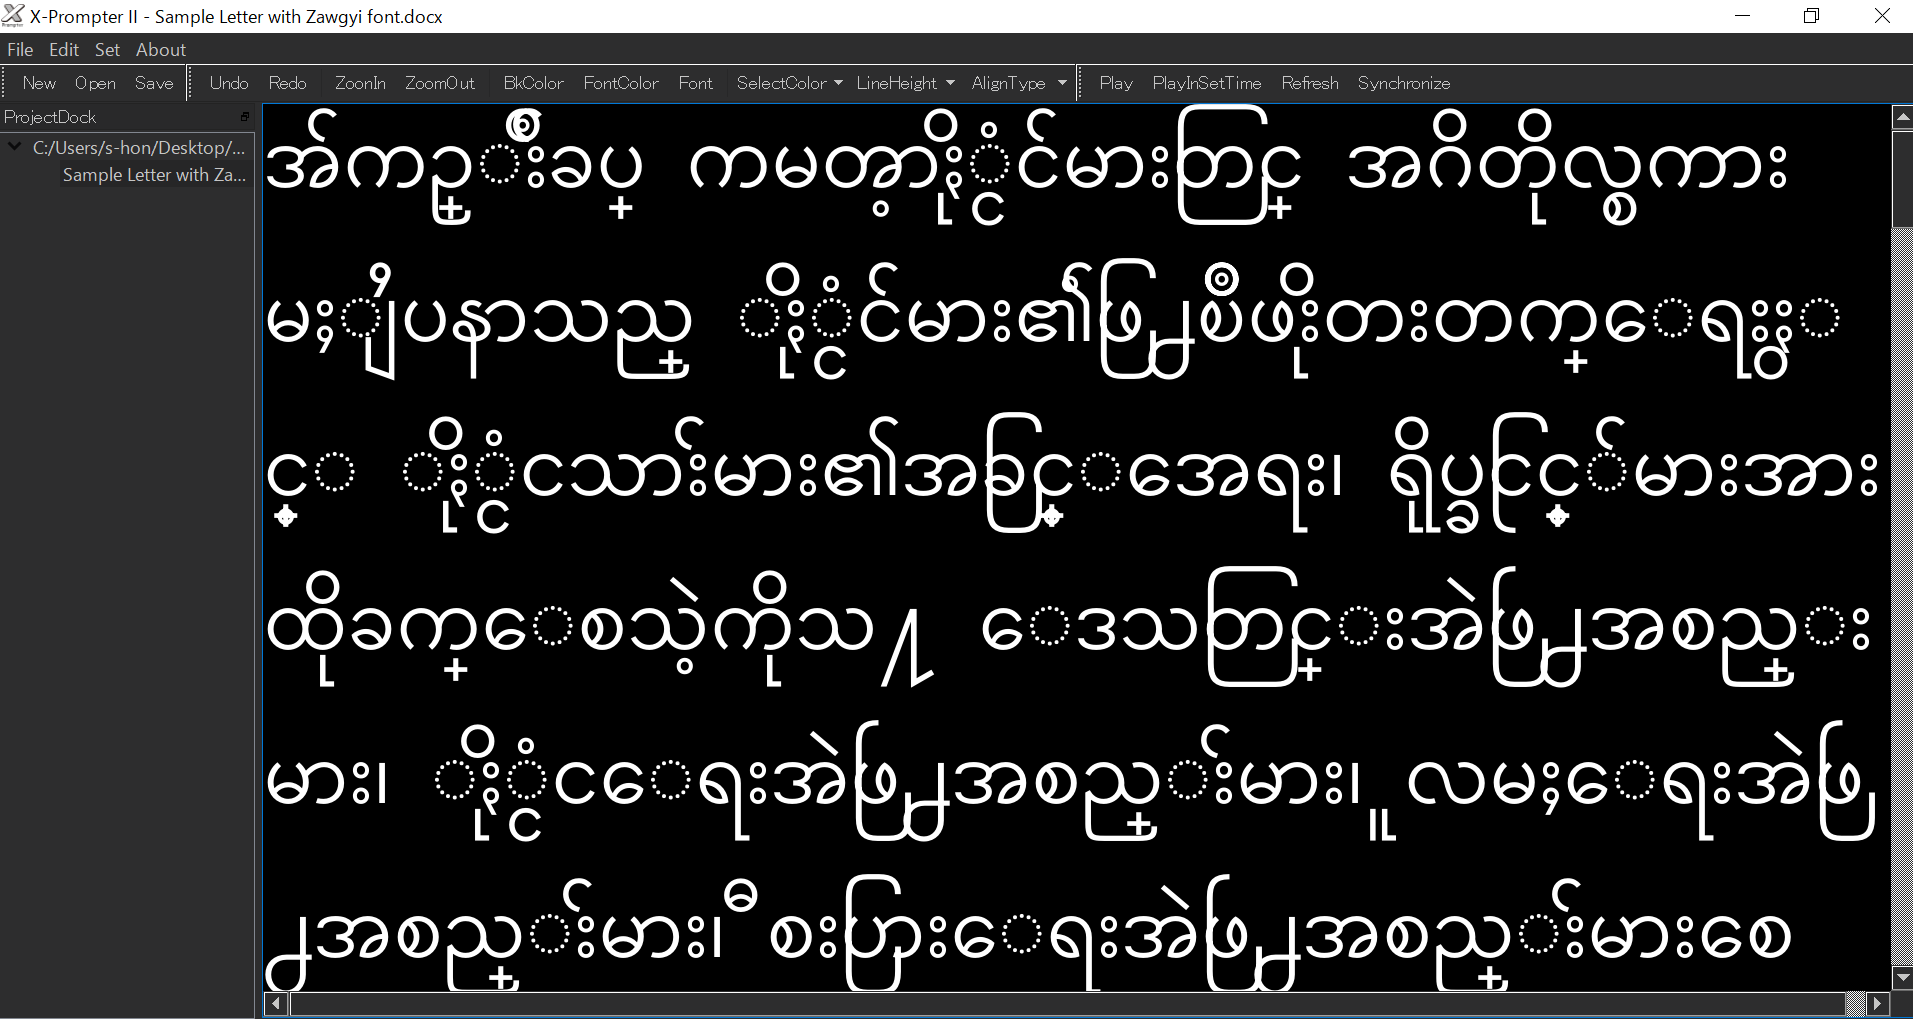Click the horizontal scrollbar left arrow
The width and height of the screenshot is (1913, 1019).
coord(276,1002)
